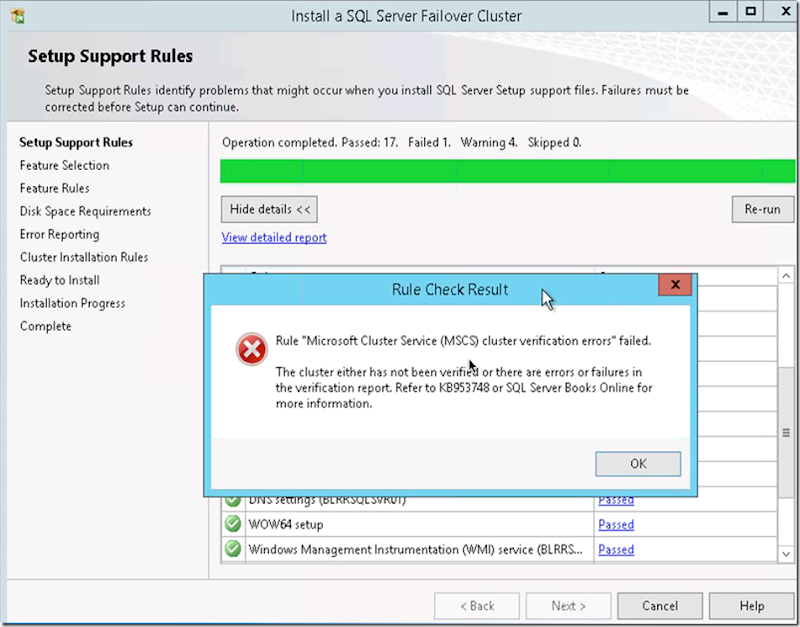Select Complete step in sidebar
Image resolution: width=800 pixels, height=627 pixels.
click(x=45, y=326)
